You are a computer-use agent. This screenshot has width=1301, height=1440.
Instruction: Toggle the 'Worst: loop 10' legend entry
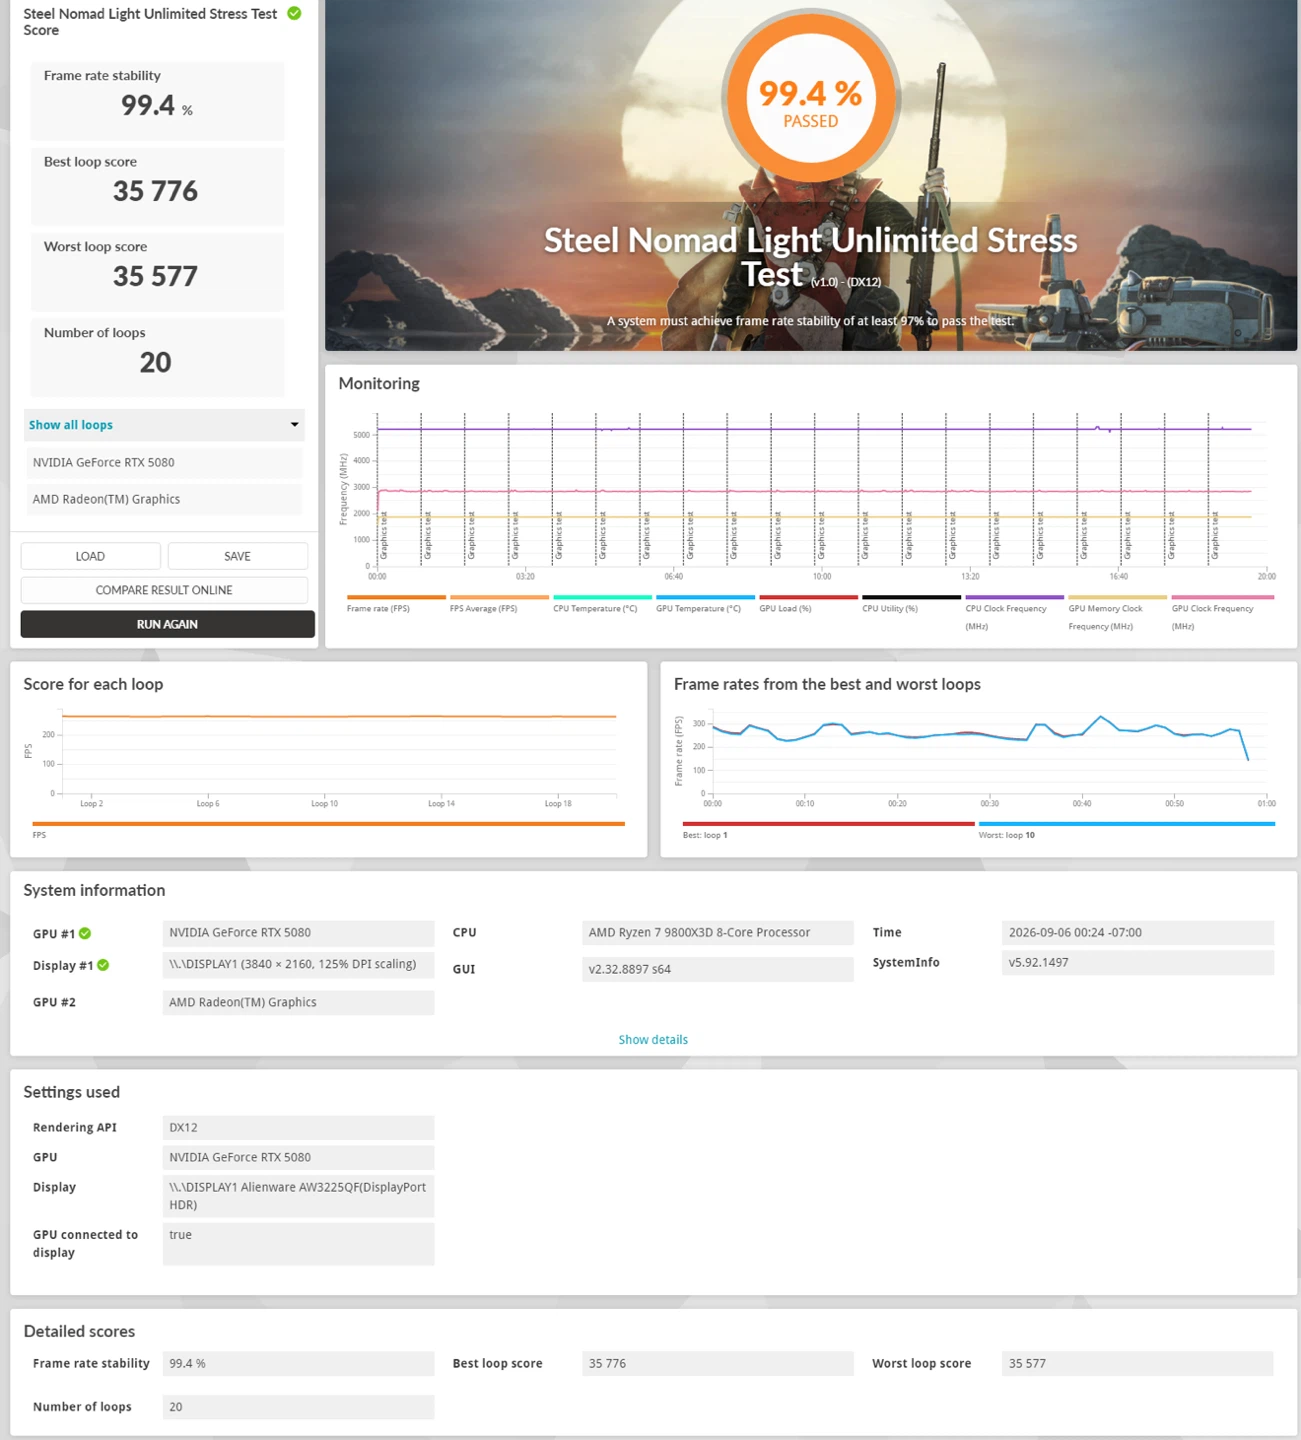coord(1126,830)
